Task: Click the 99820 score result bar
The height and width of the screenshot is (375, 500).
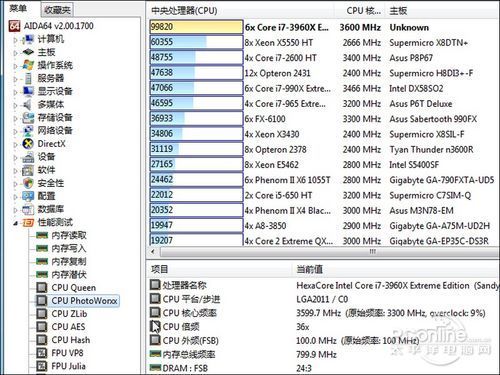Action: click(x=196, y=27)
